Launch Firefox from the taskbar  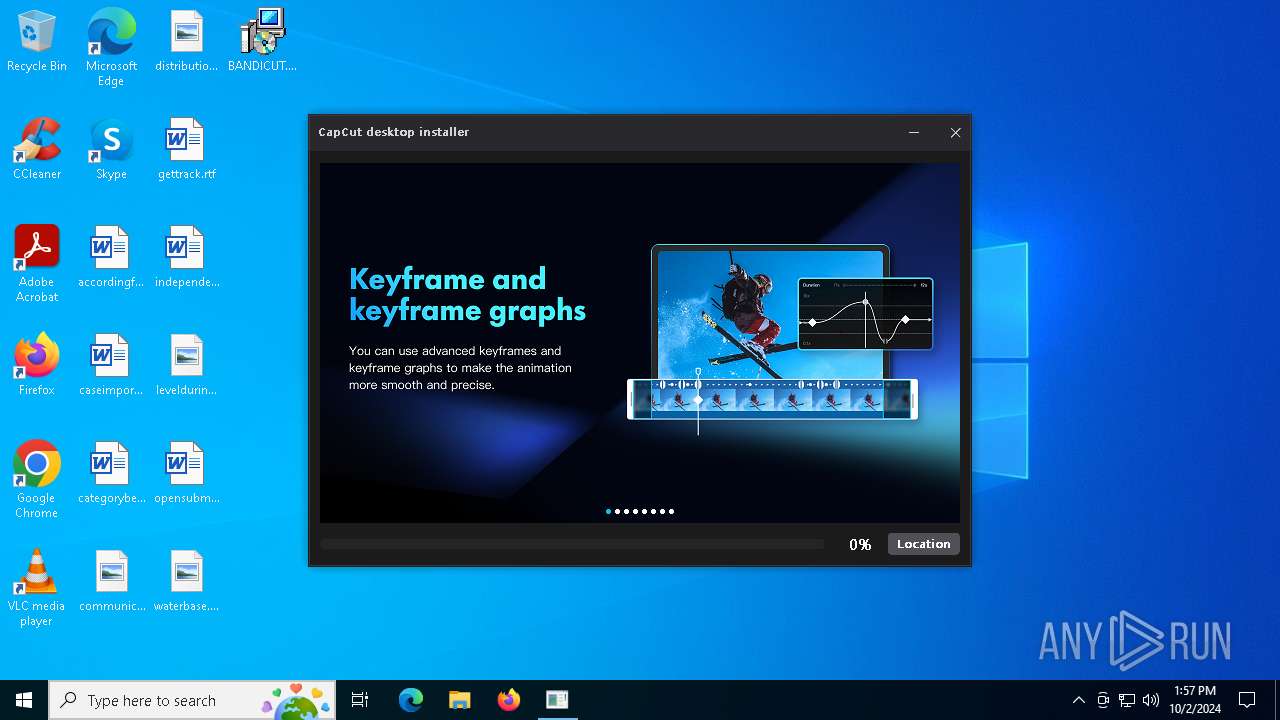coord(508,700)
